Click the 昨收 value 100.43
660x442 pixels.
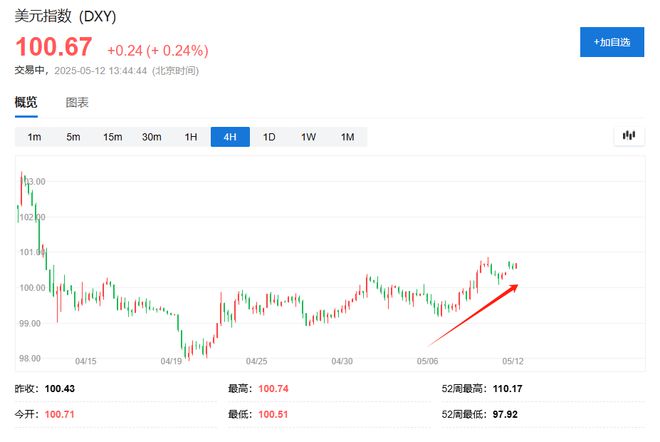pos(60,388)
